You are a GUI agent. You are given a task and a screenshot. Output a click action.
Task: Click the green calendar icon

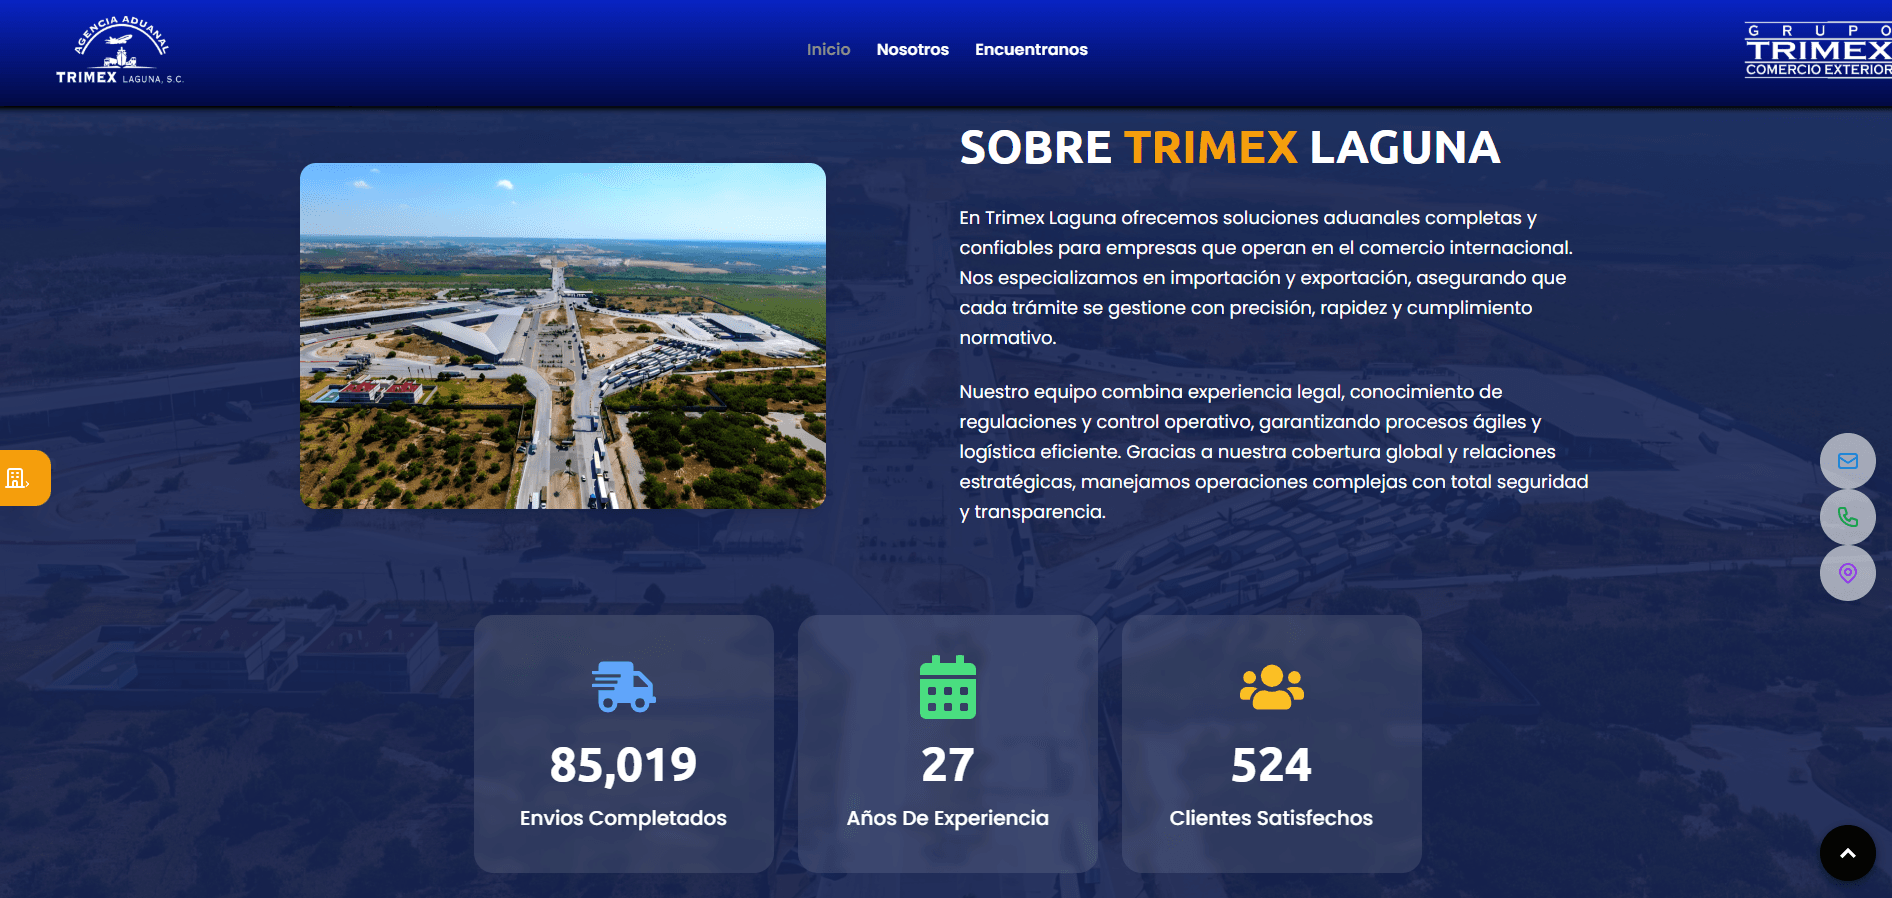947,687
